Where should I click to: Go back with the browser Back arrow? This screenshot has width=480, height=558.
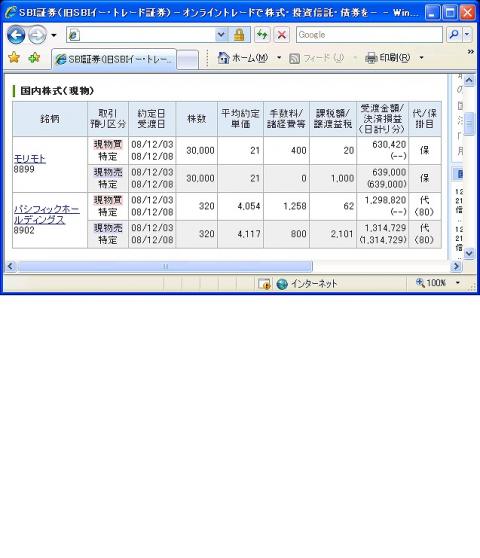point(16,35)
